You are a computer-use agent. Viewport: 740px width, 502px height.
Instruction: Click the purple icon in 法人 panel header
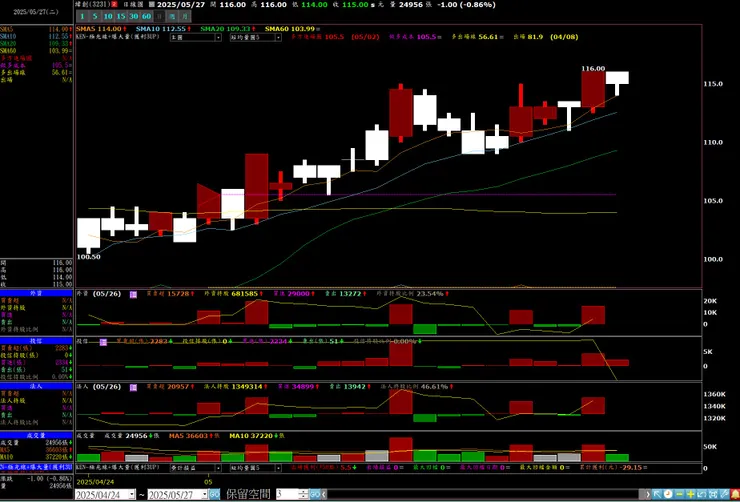coord(133,387)
